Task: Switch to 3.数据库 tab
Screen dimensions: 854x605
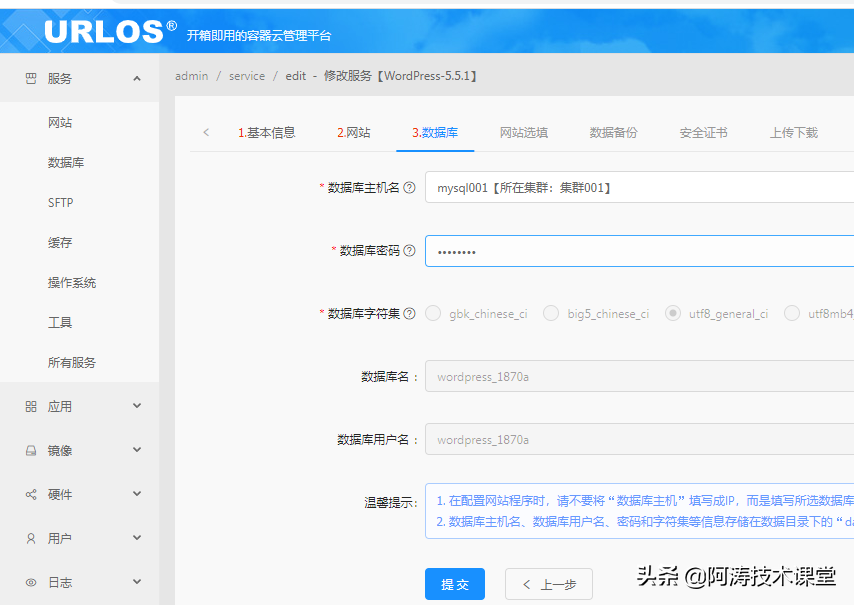Action: pos(435,132)
